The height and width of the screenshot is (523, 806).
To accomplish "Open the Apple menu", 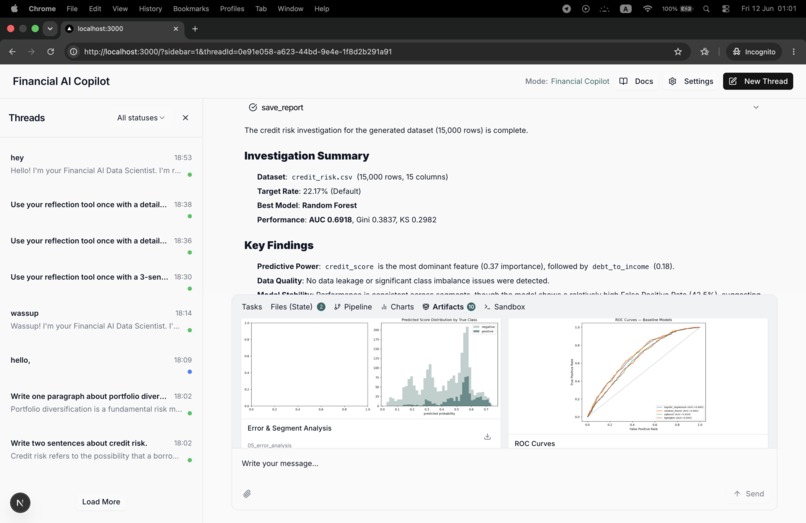I will click(14, 9).
